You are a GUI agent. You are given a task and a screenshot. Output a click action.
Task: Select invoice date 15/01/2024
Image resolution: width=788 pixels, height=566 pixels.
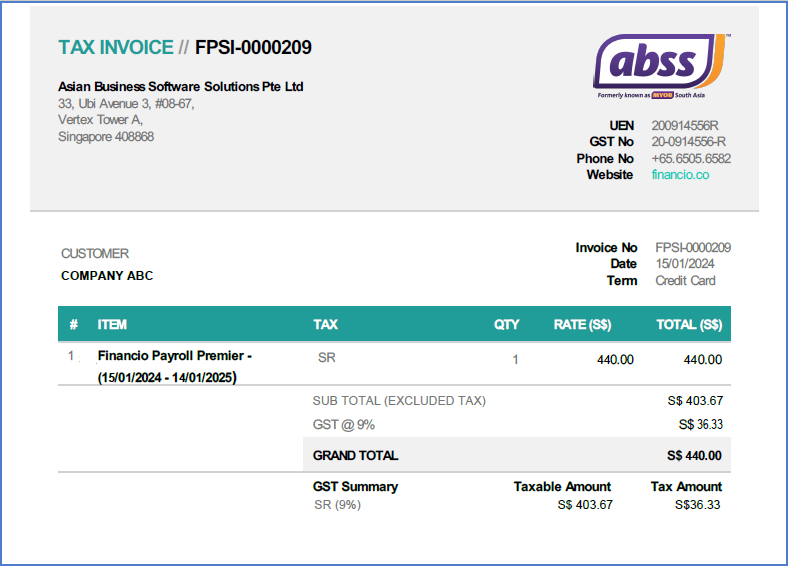[685, 264]
